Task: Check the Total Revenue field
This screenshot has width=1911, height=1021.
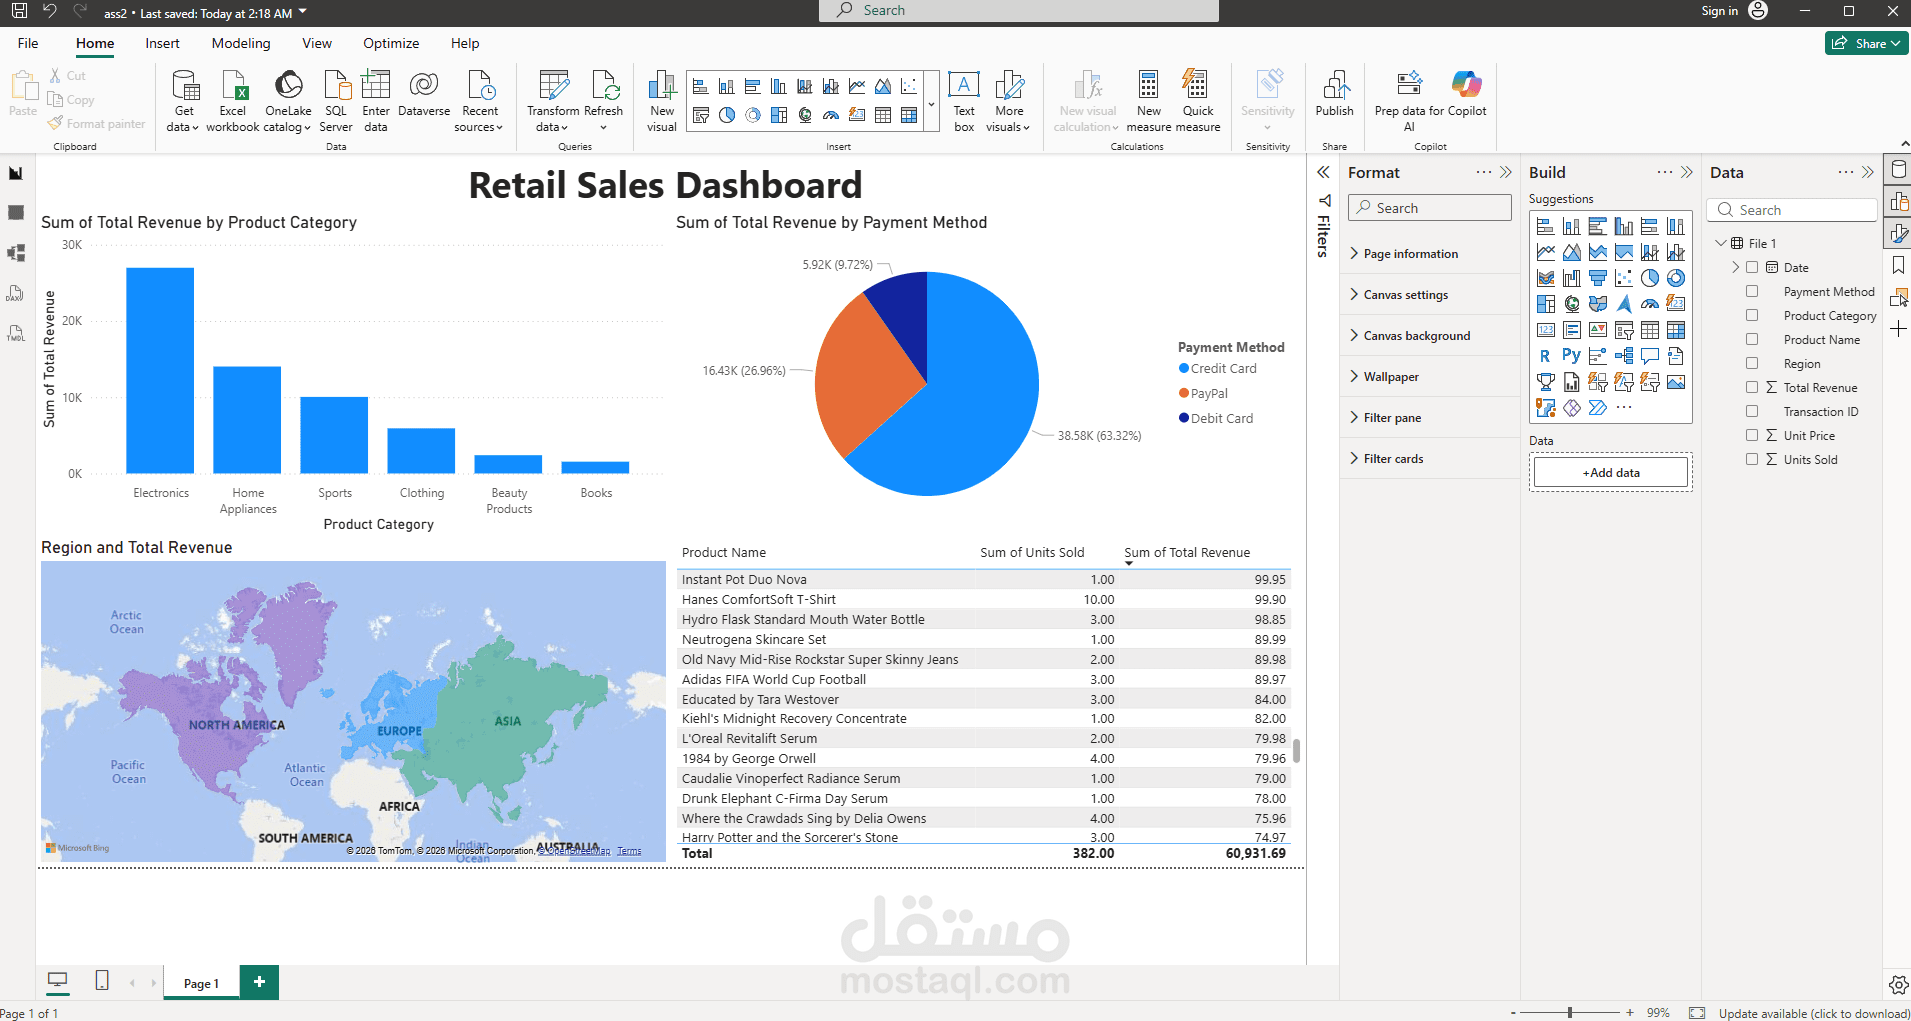Action: pyautogui.click(x=1752, y=387)
